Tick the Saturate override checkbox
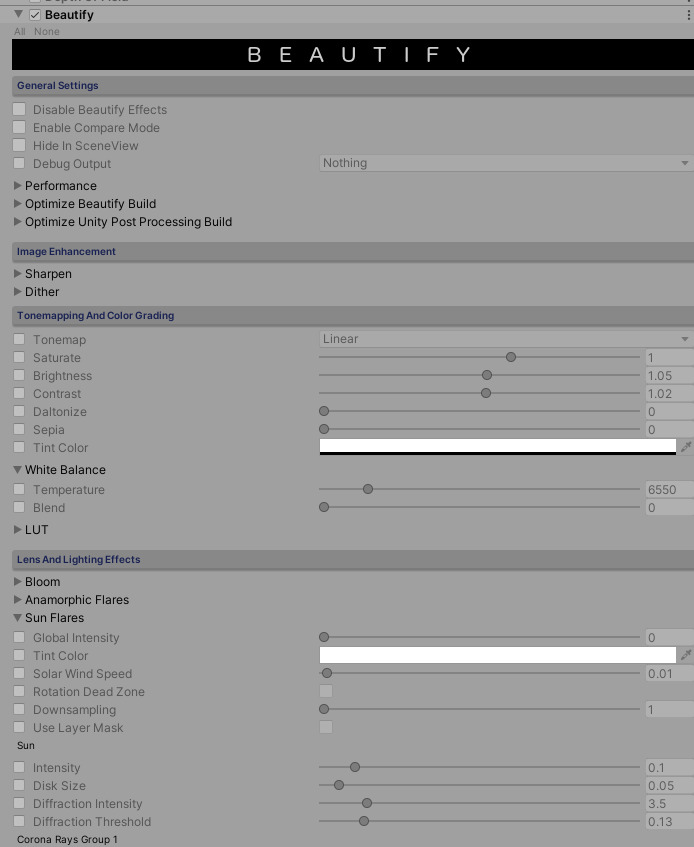The image size is (694, 847). (x=19, y=357)
